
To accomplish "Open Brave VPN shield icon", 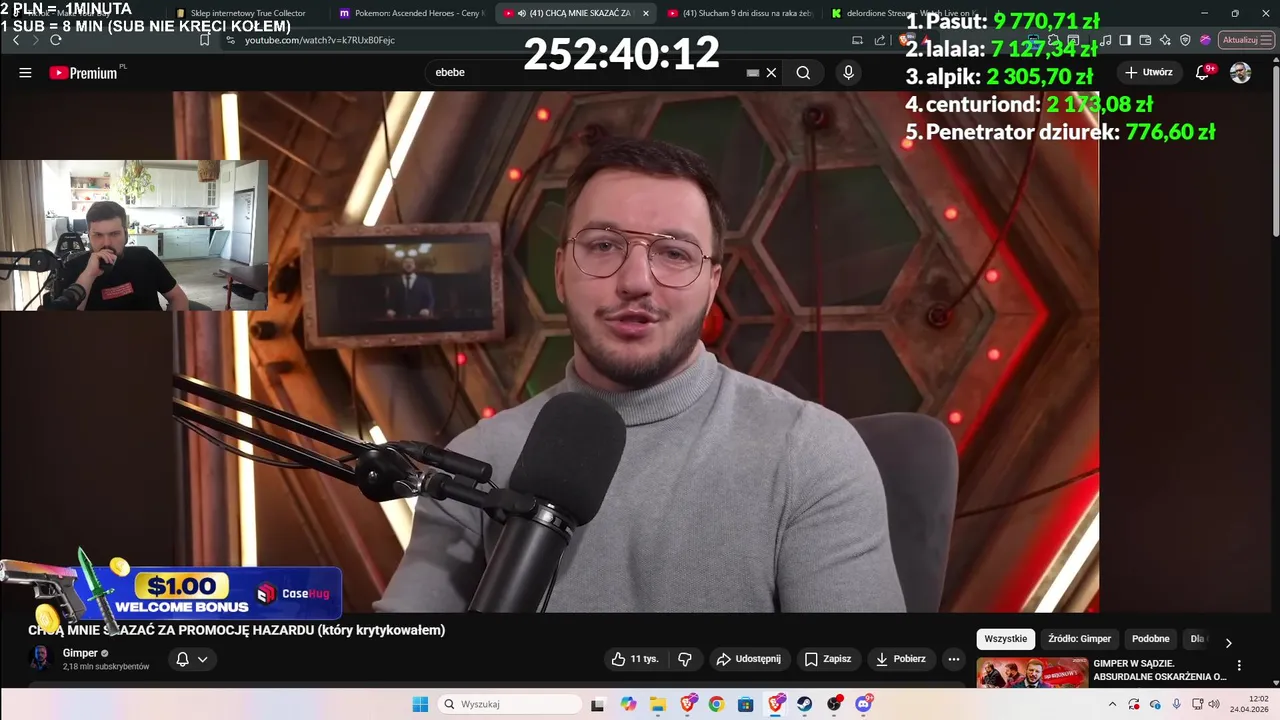I will 1185,40.
